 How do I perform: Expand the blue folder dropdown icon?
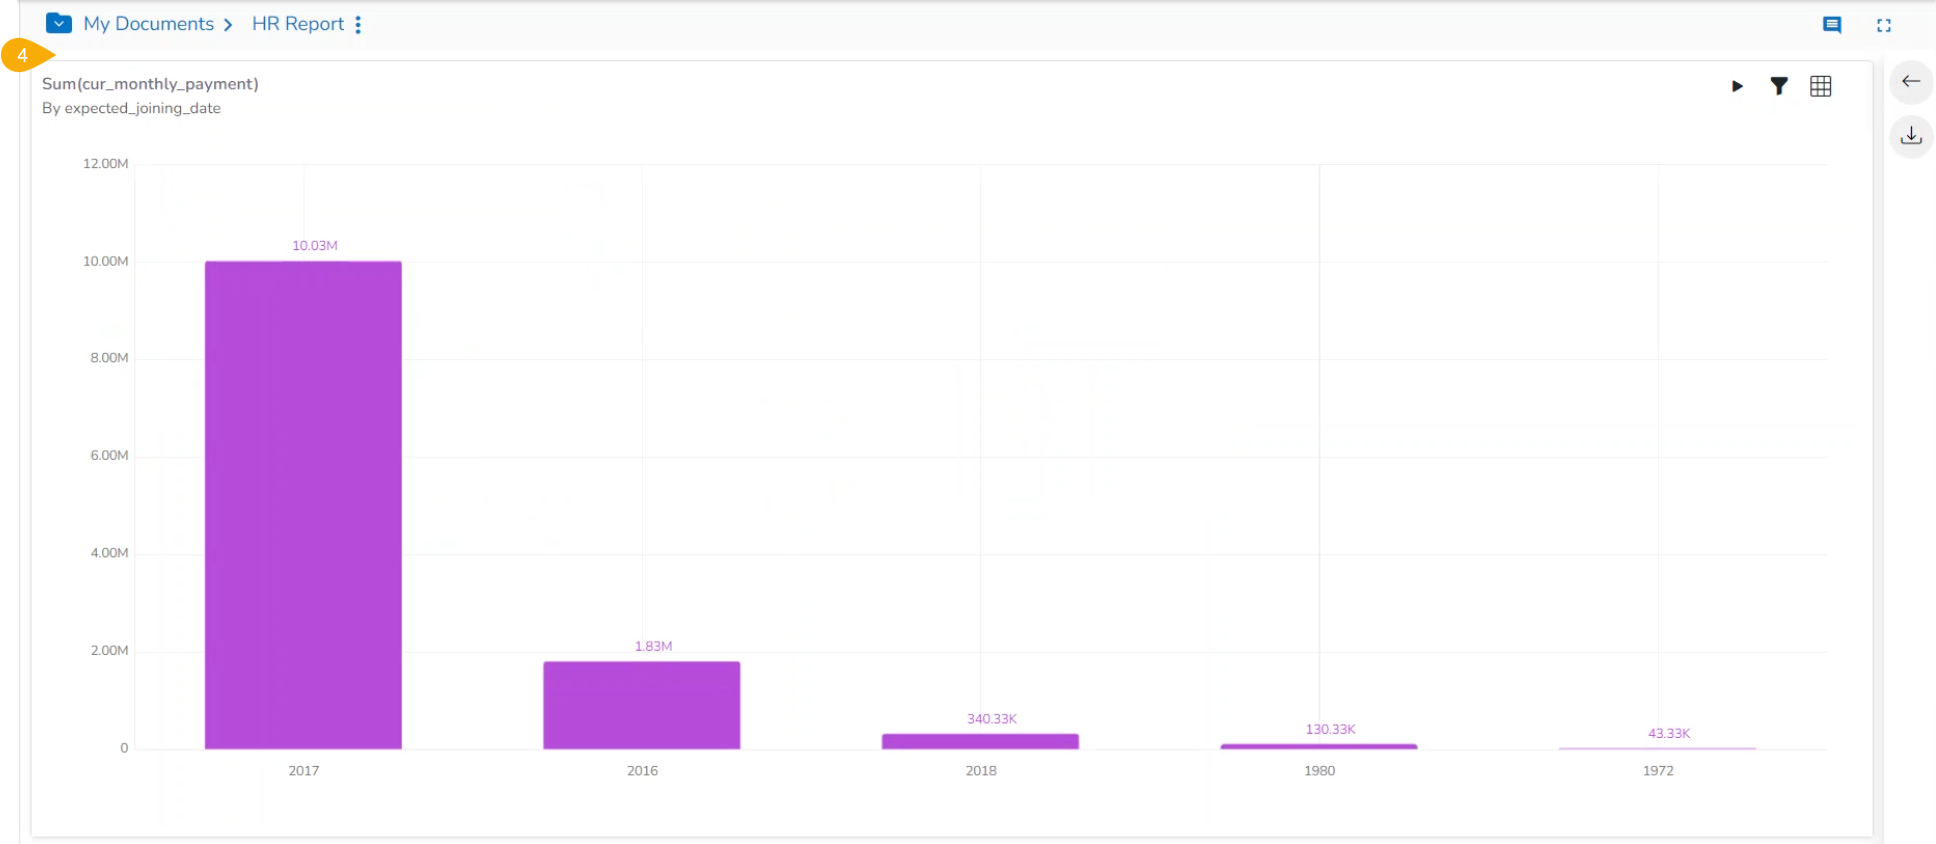tap(59, 23)
